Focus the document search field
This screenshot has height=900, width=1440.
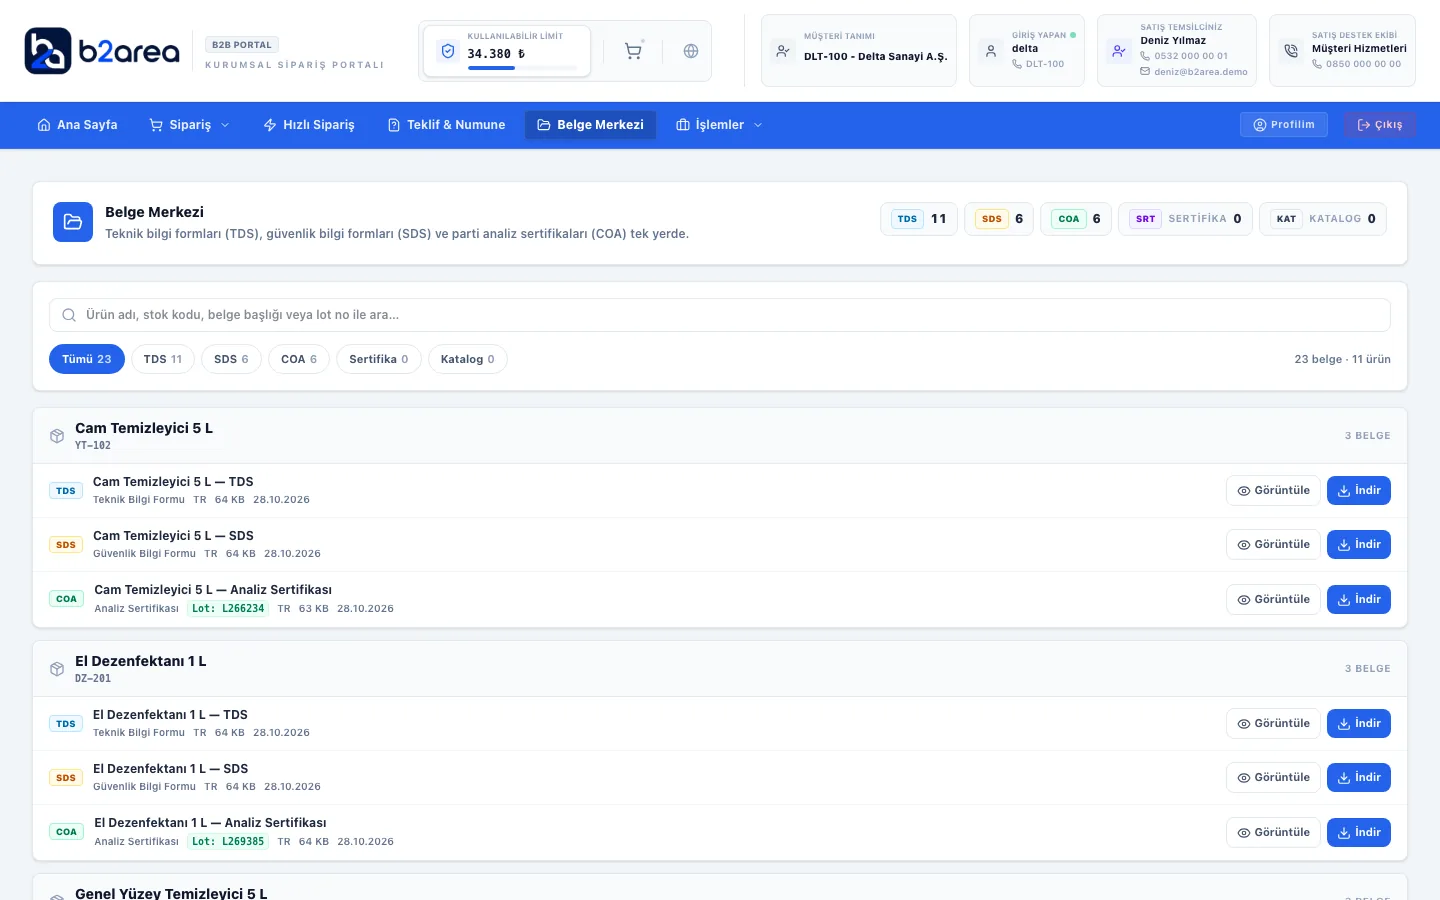(720, 315)
